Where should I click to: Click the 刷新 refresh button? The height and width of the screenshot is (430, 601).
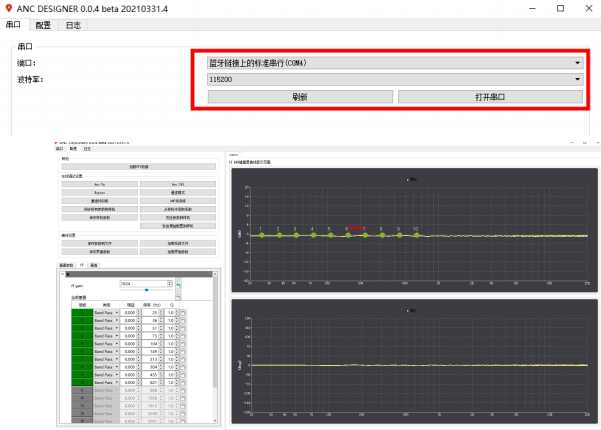click(x=300, y=97)
